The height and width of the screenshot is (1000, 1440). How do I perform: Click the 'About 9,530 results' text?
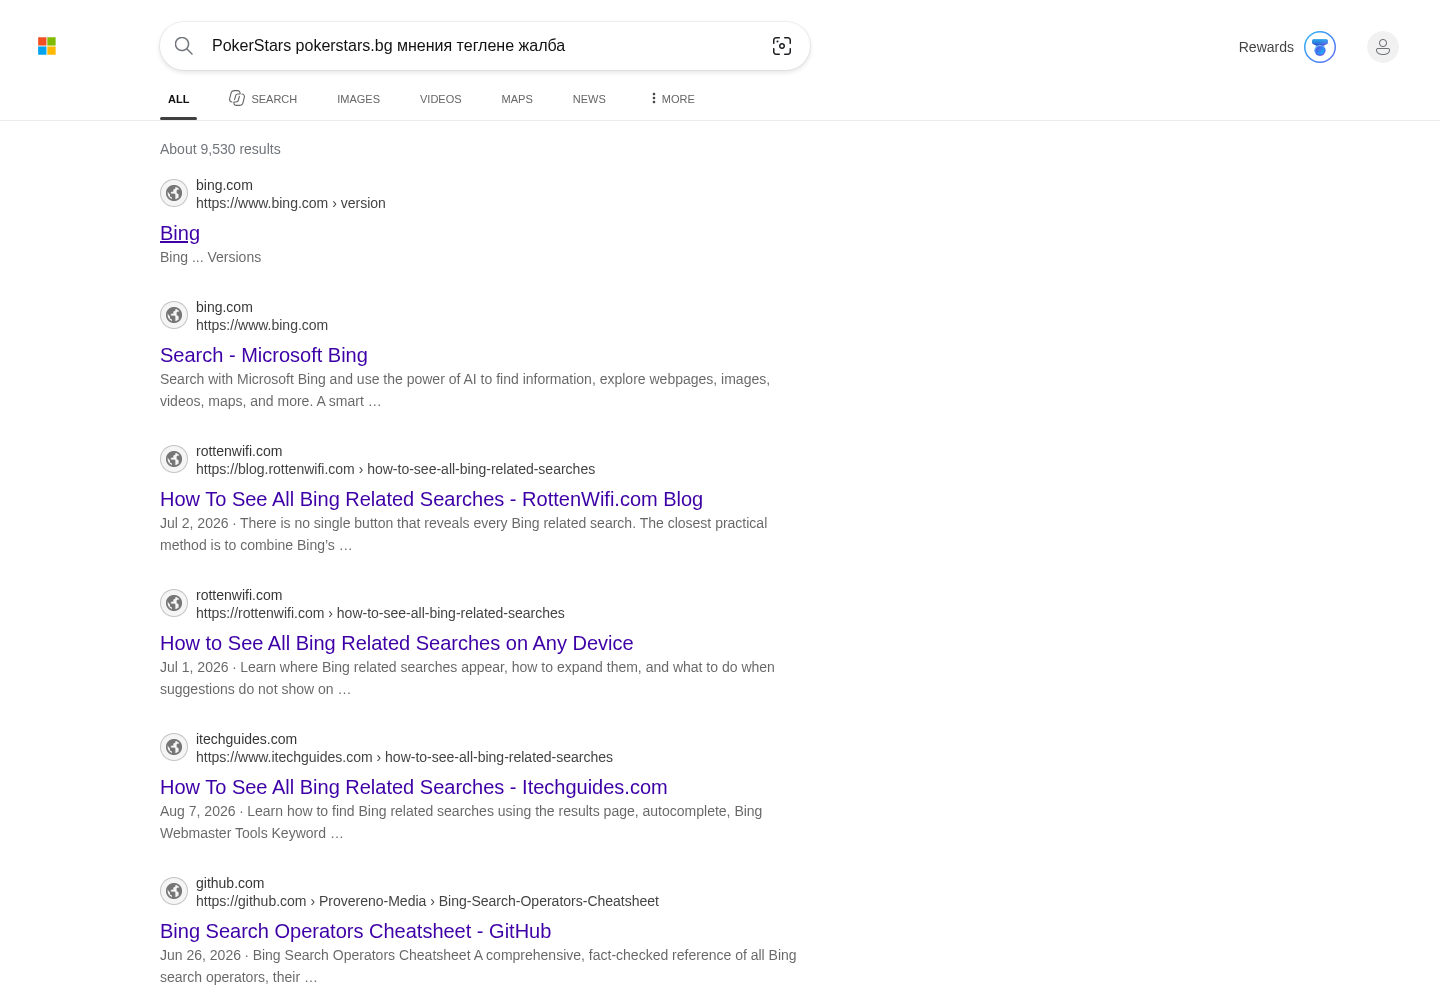coord(220,149)
